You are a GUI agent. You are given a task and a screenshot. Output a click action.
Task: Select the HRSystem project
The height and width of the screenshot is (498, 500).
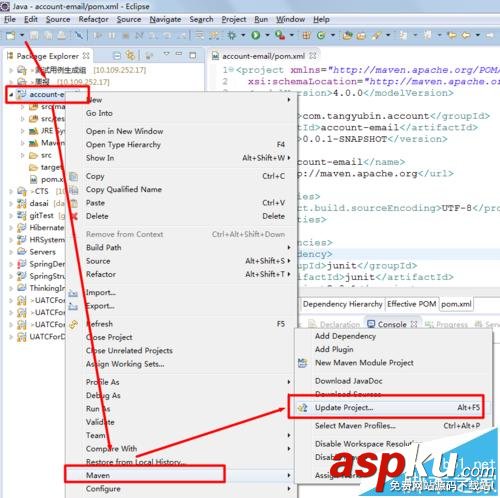pyautogui.click(x=41, y=240)
